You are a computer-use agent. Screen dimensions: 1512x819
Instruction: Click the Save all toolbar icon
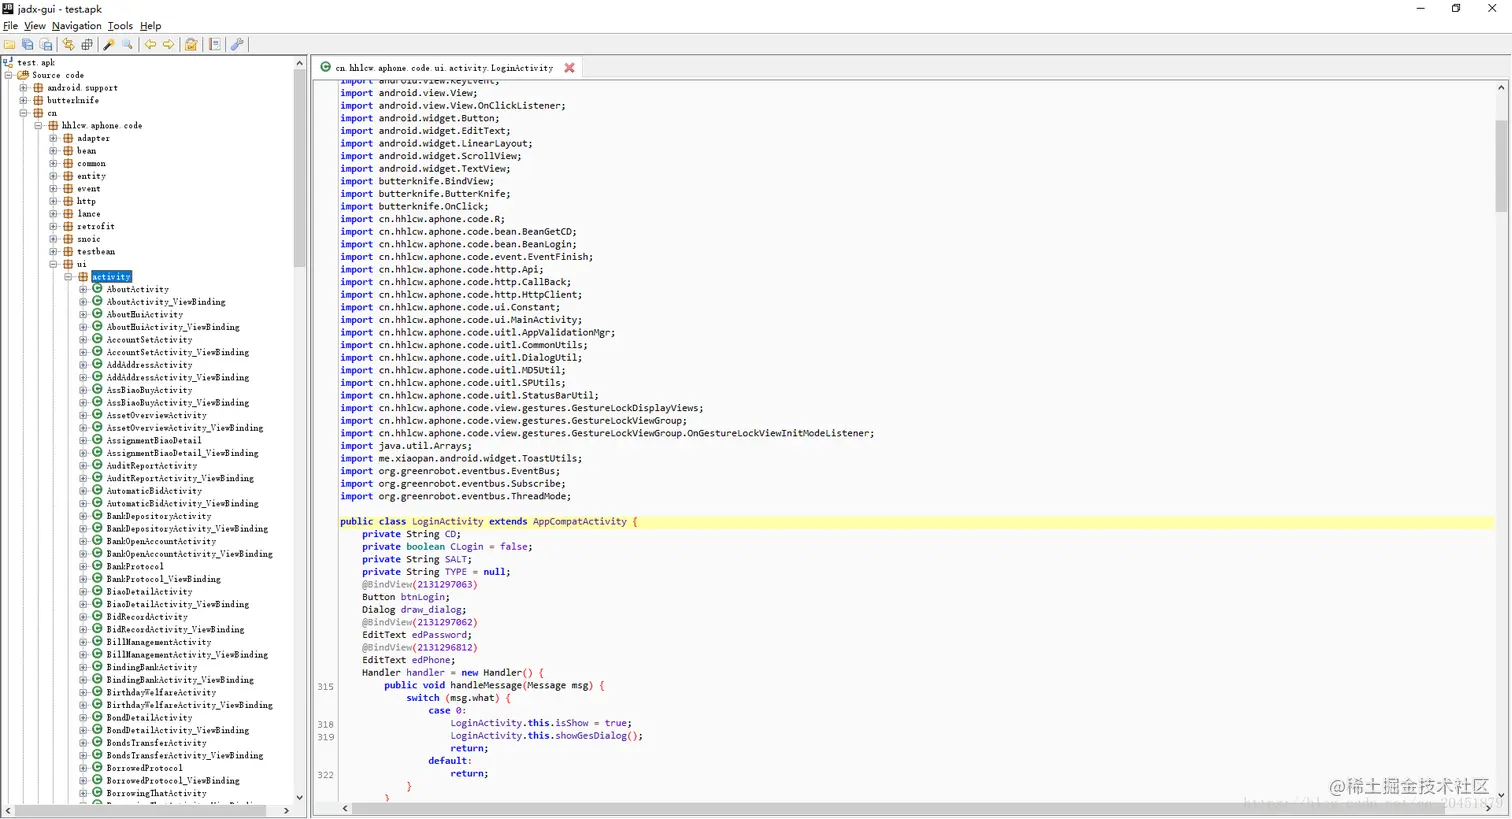28,44
